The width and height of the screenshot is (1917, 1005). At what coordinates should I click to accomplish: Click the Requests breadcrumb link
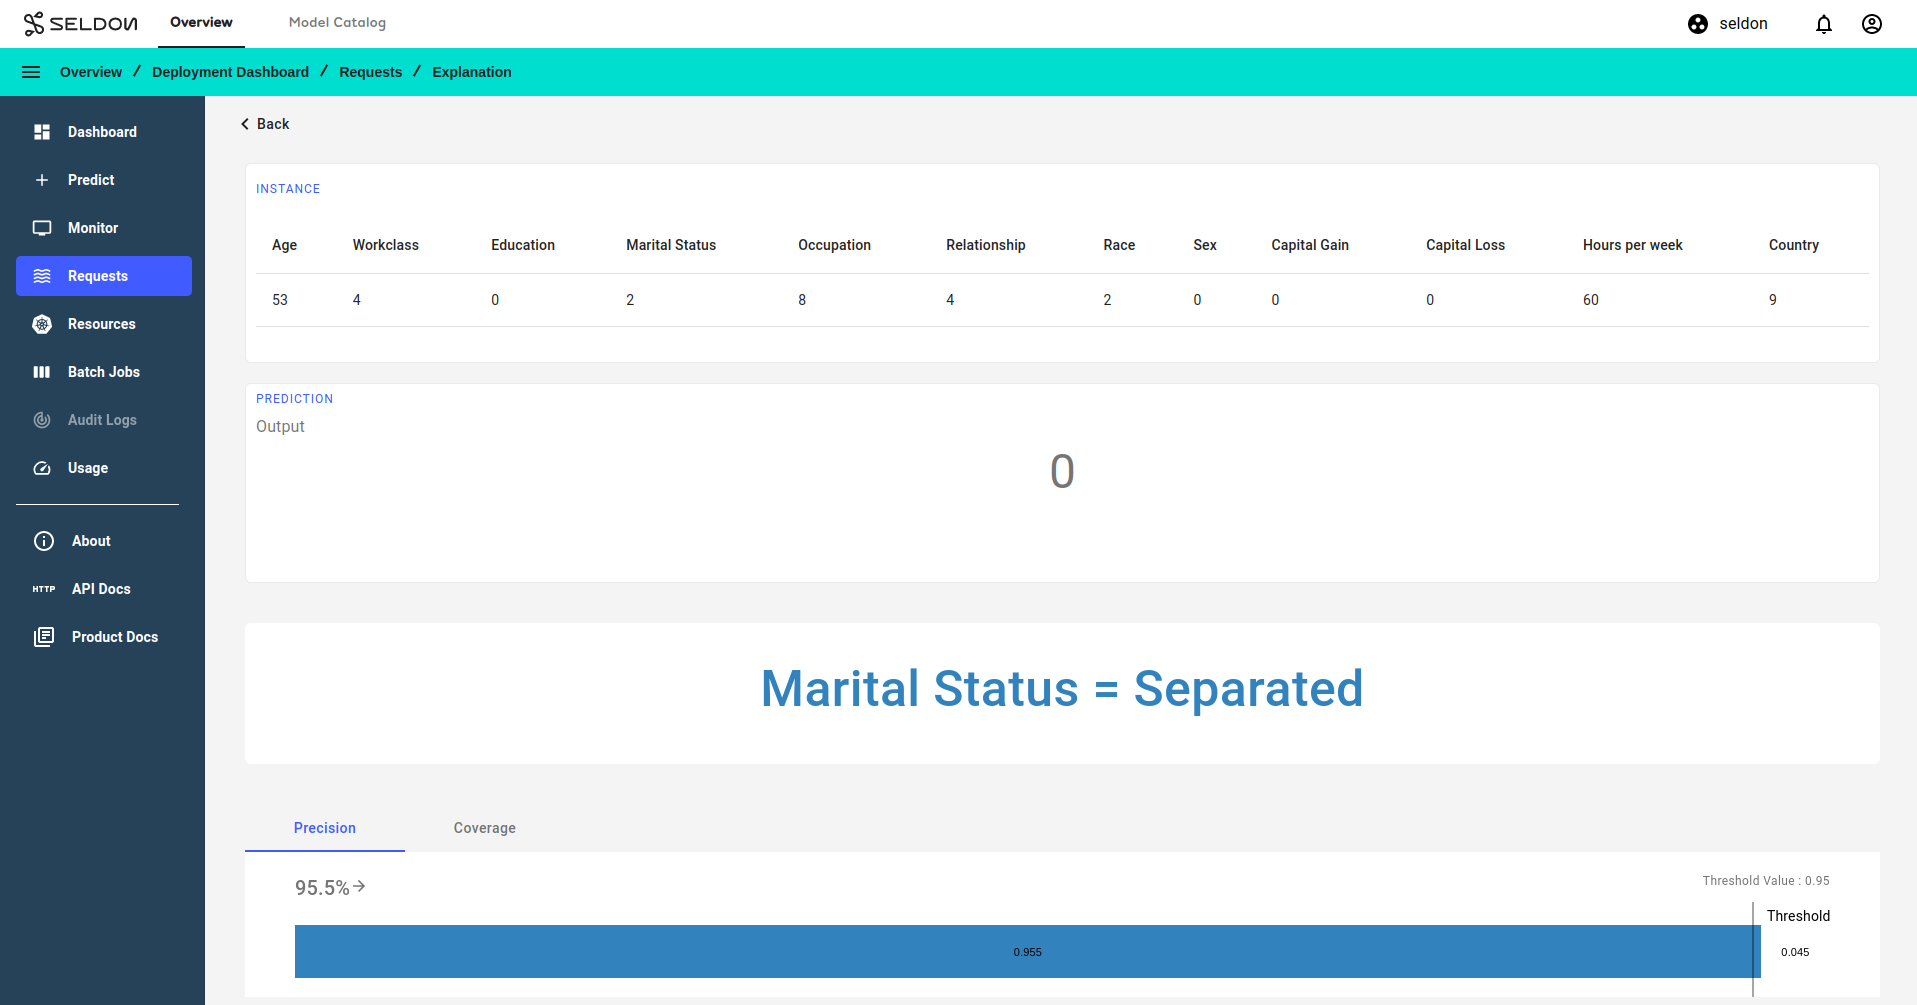370,72
